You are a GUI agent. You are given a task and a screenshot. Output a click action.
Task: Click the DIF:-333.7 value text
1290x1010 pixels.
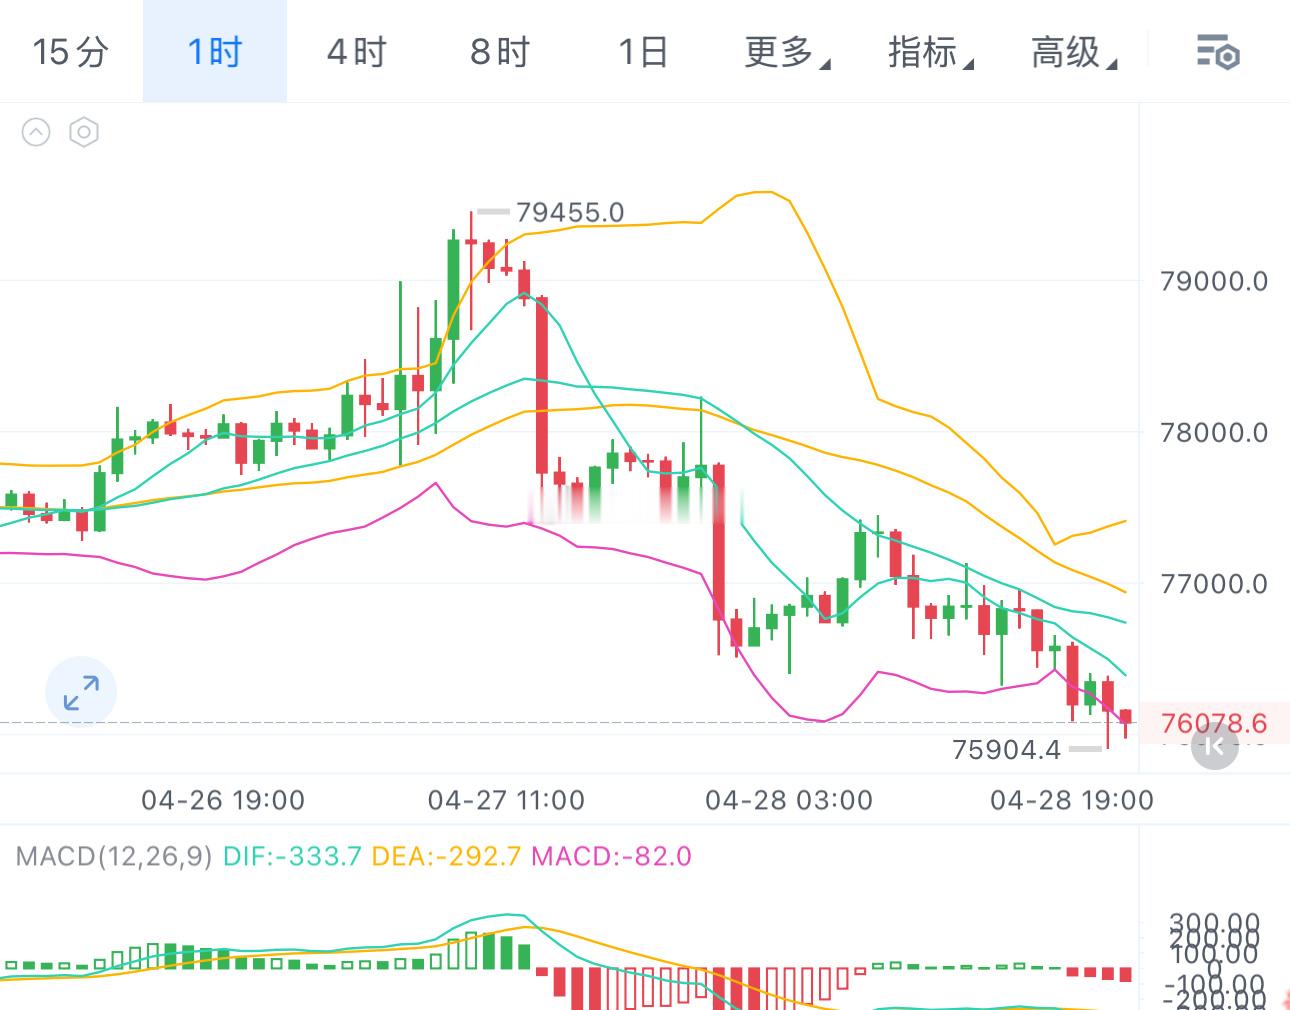point(290,856)
